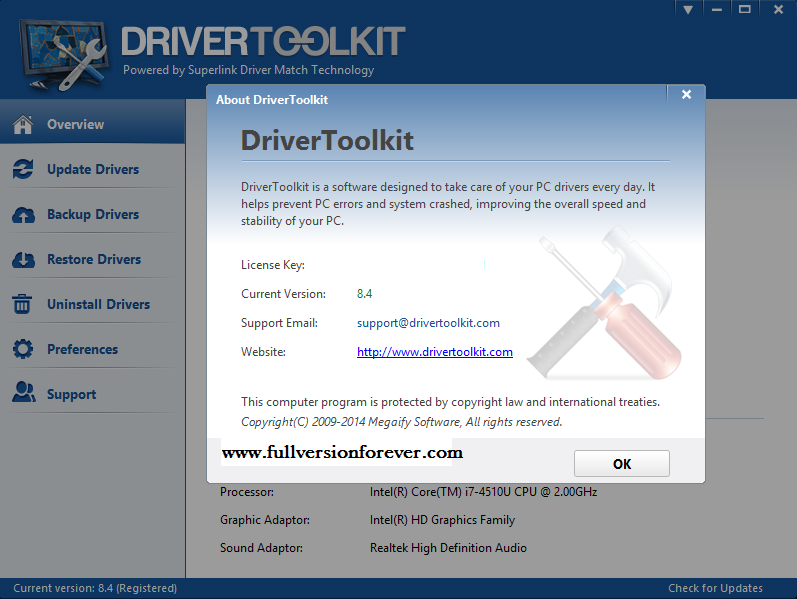The image size is (797, 599).
Task: Click the Update Drivers refresh icon
Action: (23, 169)
